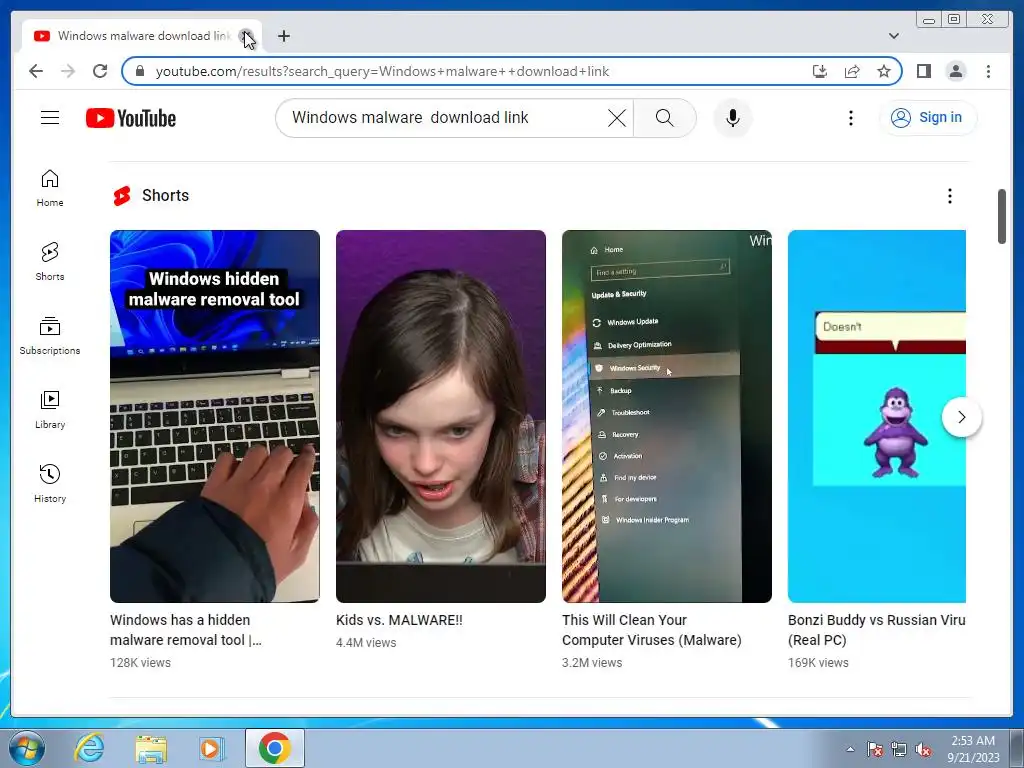
Task: Open the network tray icon
Action: pos(899,750)
